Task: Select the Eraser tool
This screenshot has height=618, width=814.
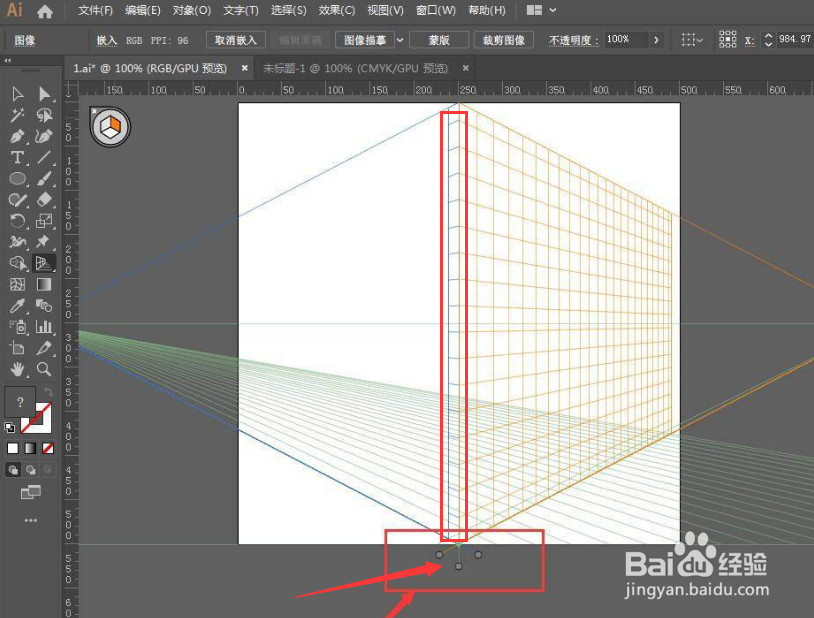Action: [44, 200]
